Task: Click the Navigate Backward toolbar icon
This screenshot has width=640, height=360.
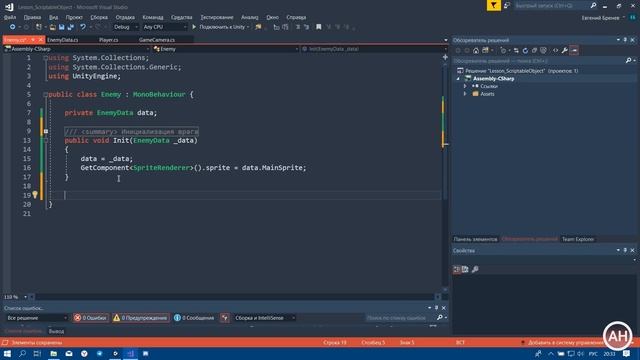Action: tap(12, 27)
